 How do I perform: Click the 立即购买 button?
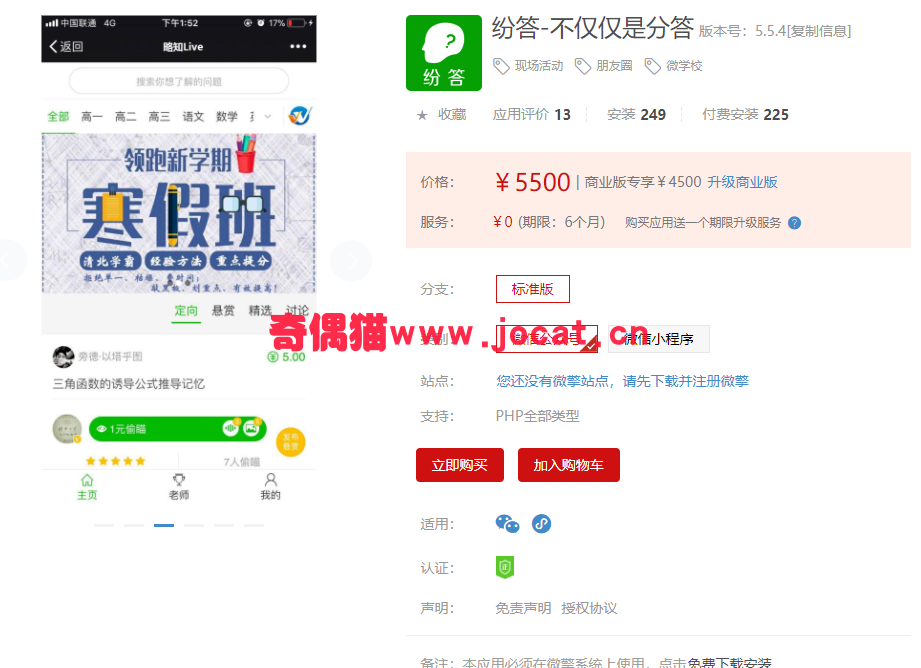click(x=460, y=465)
